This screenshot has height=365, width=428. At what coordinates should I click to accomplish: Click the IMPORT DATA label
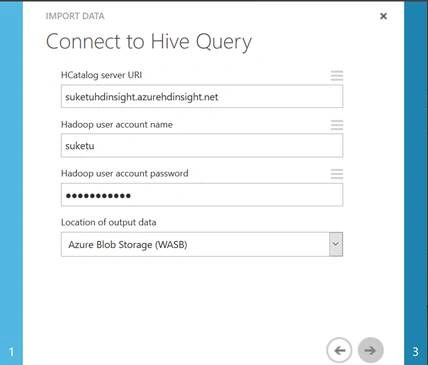[x=75, y=16]
